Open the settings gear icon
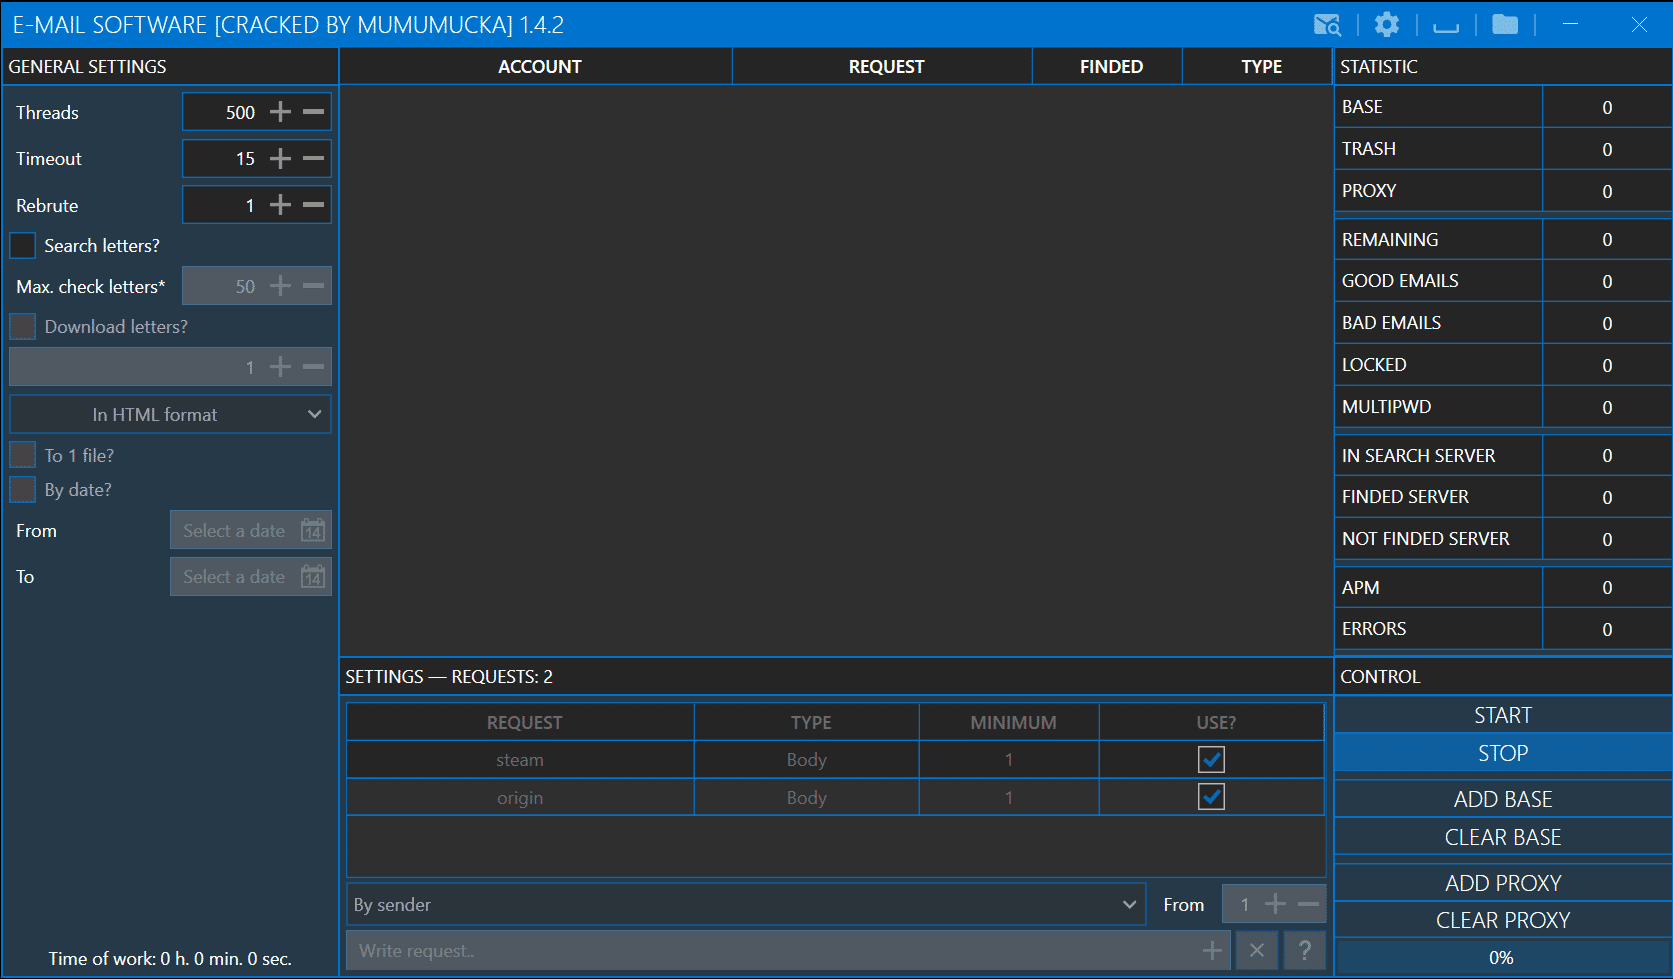The image size is (1673, 979). pos(1386,25)
